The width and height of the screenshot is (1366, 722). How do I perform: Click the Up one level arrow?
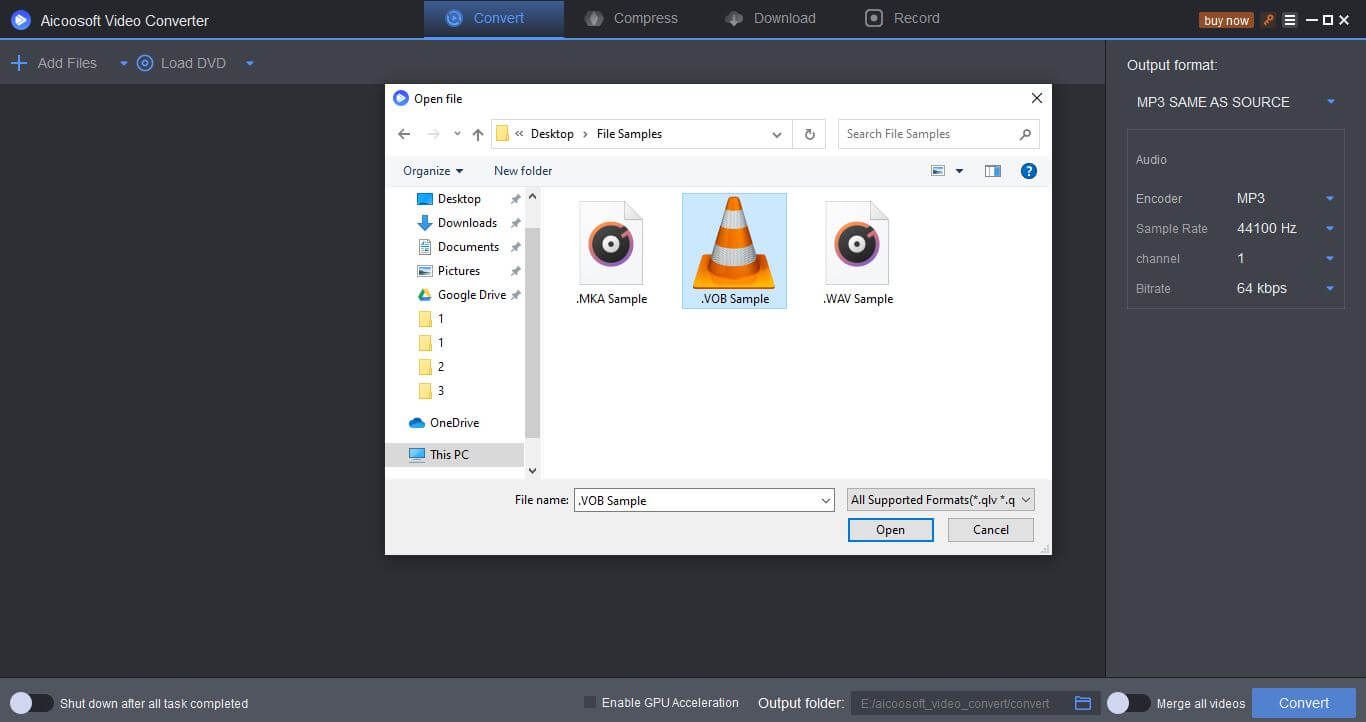(x=478, y=134)
